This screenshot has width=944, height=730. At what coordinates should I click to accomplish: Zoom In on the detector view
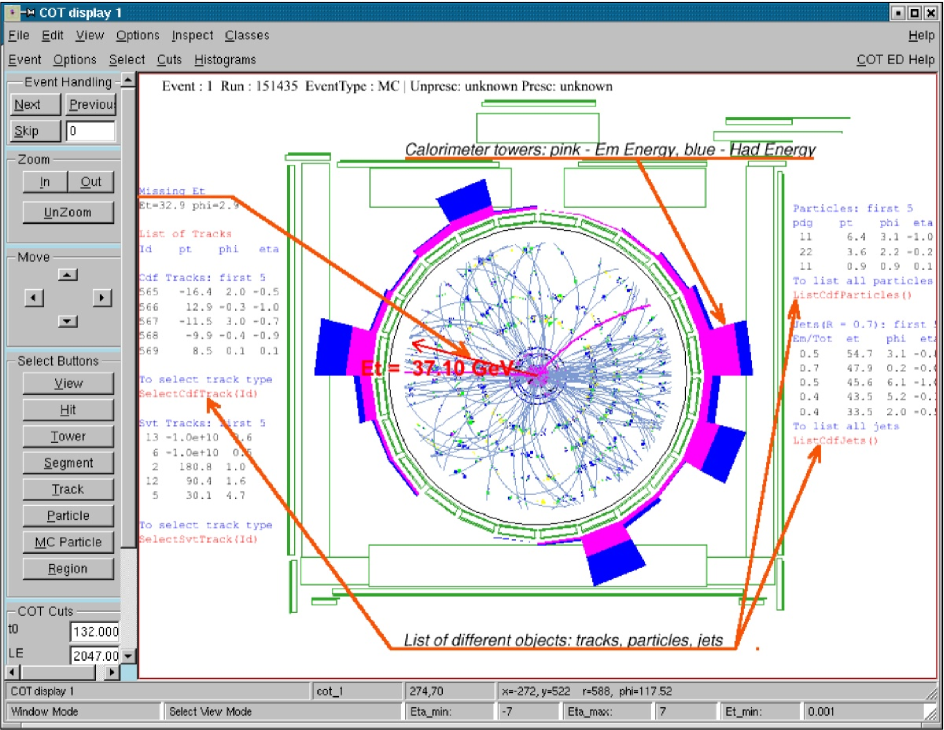tap(45, 182)
